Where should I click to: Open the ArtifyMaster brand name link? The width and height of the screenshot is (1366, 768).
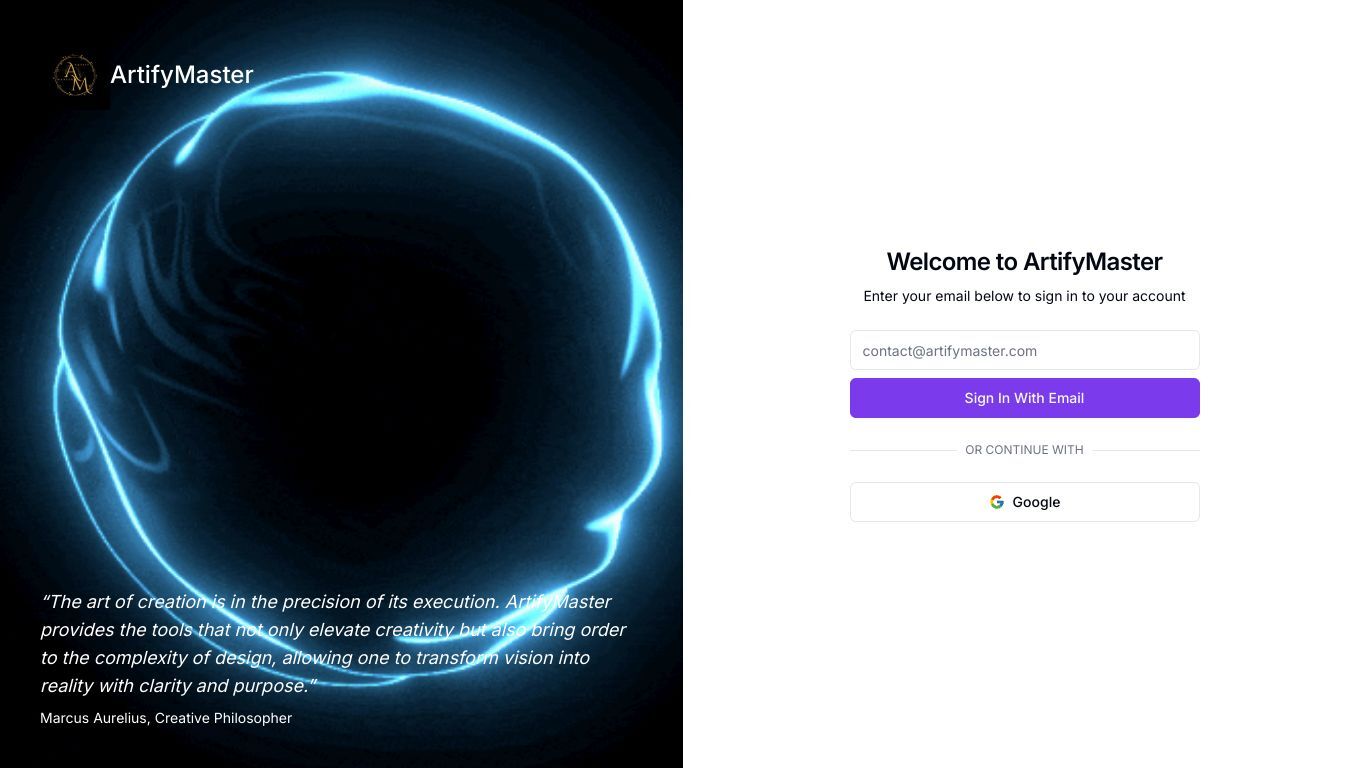(181, 75)
